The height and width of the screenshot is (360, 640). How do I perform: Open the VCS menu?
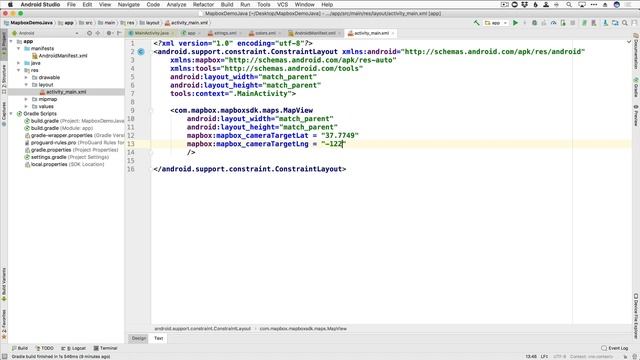point(282,4)
